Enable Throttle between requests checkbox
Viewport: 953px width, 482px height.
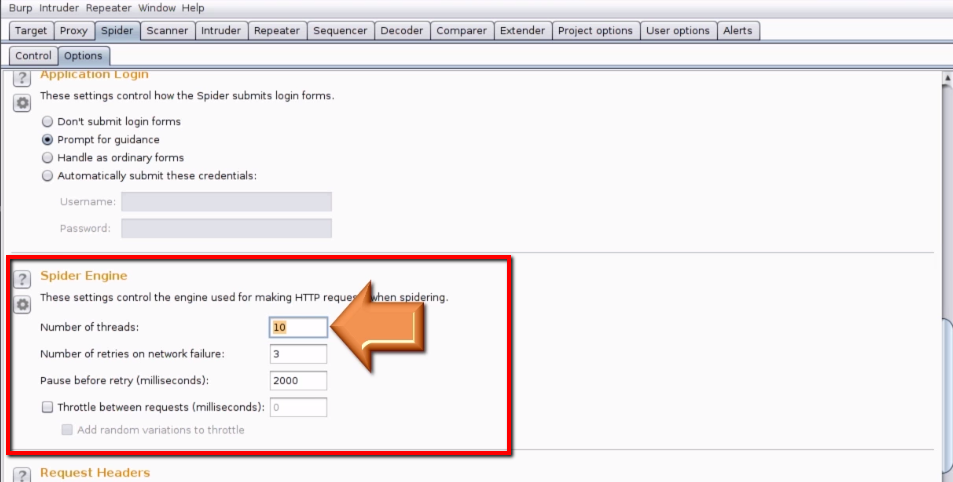[x=47, y=407]
